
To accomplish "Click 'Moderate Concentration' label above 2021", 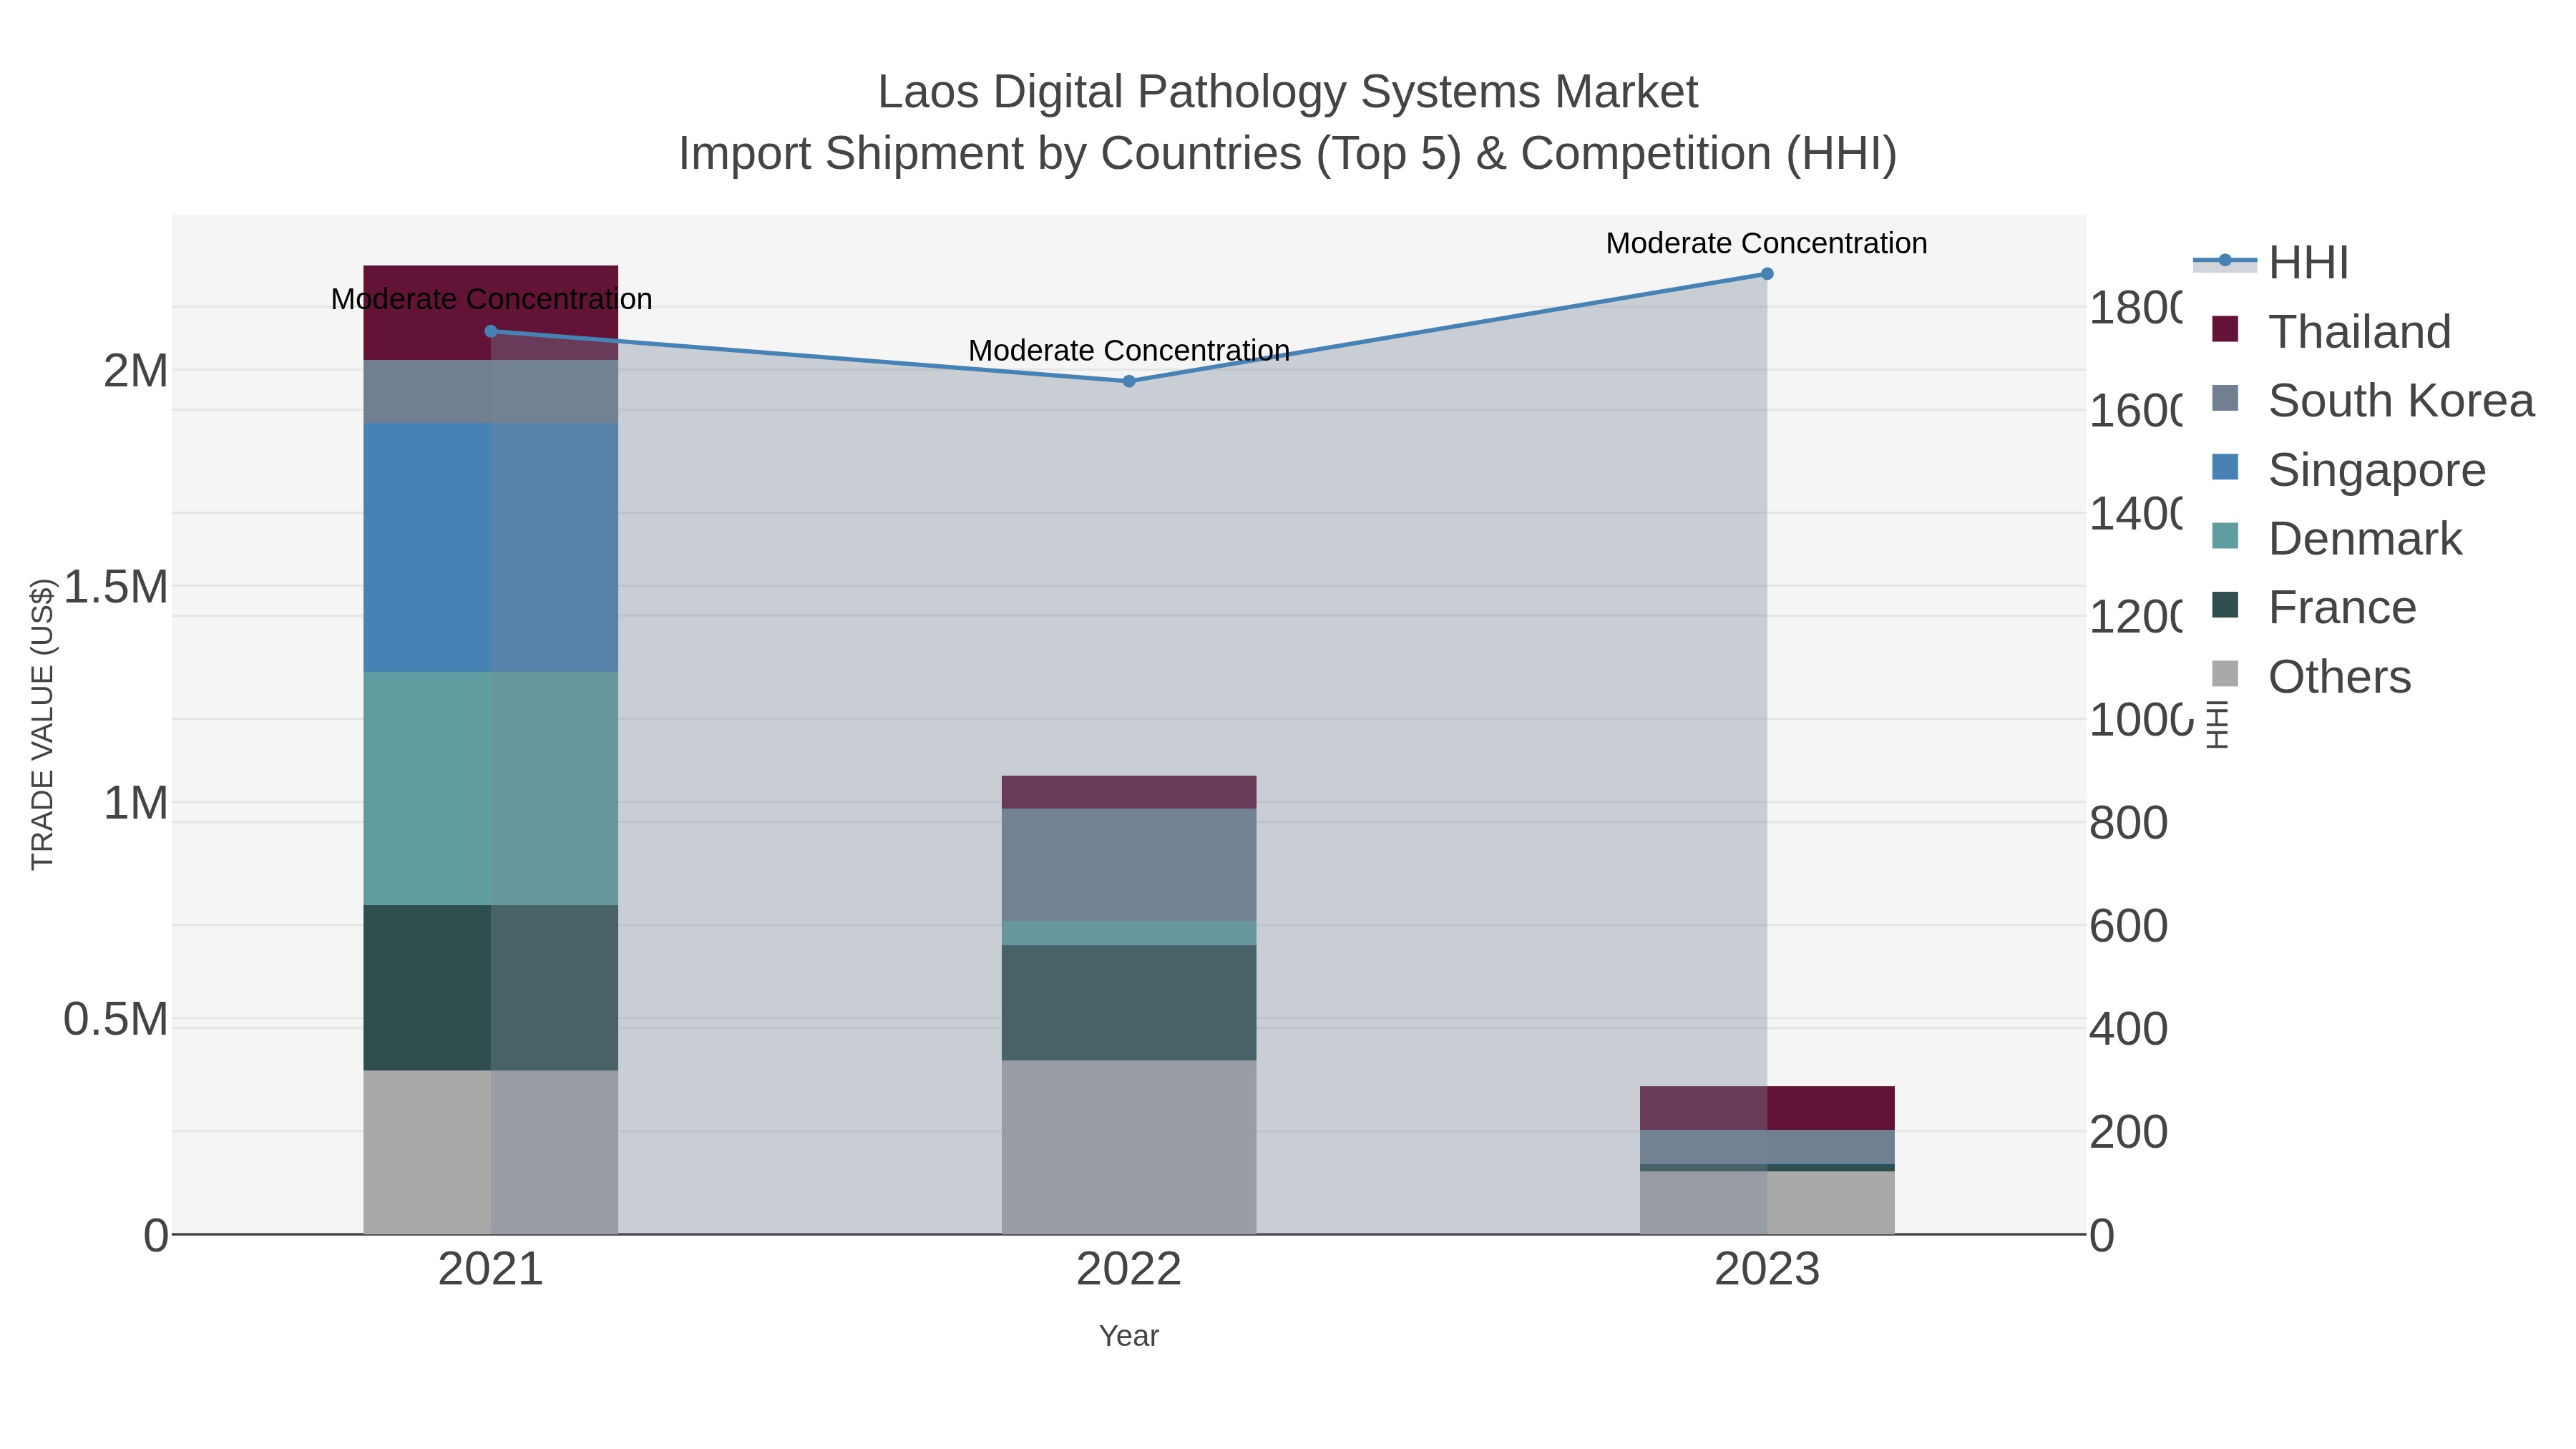I will 491,299.
